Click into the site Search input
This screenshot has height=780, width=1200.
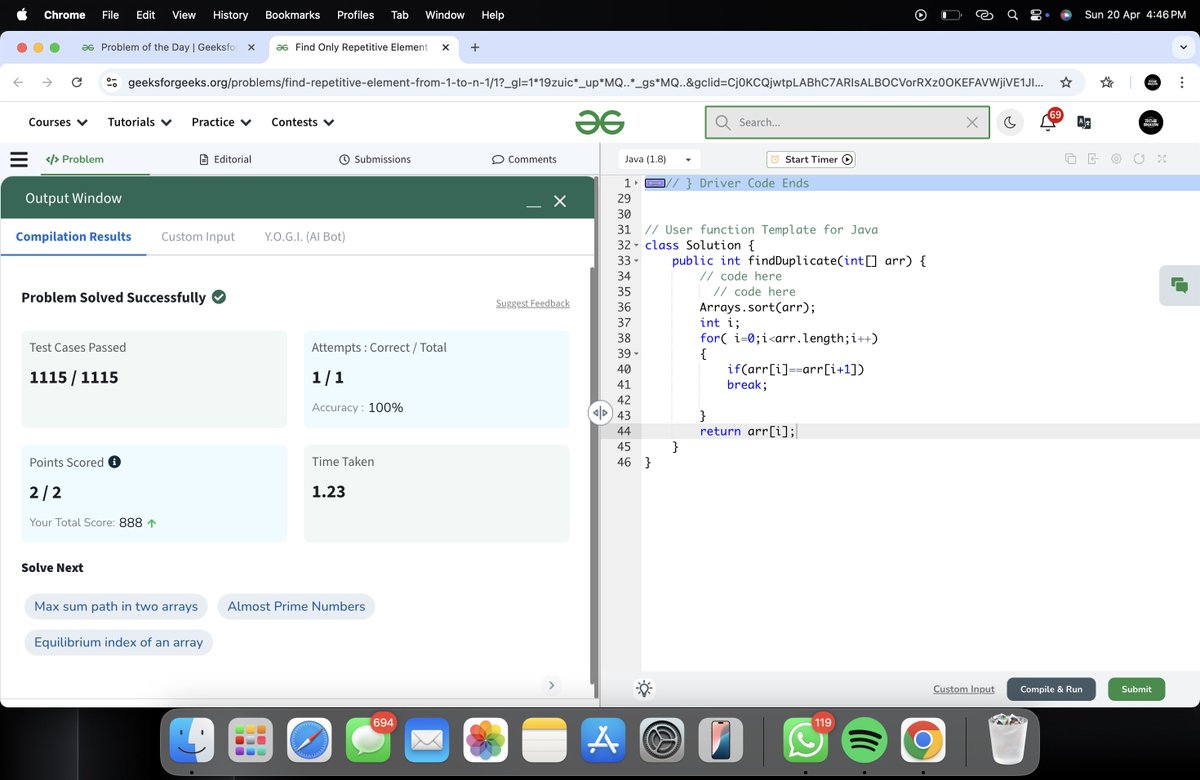tap(848, 122)
